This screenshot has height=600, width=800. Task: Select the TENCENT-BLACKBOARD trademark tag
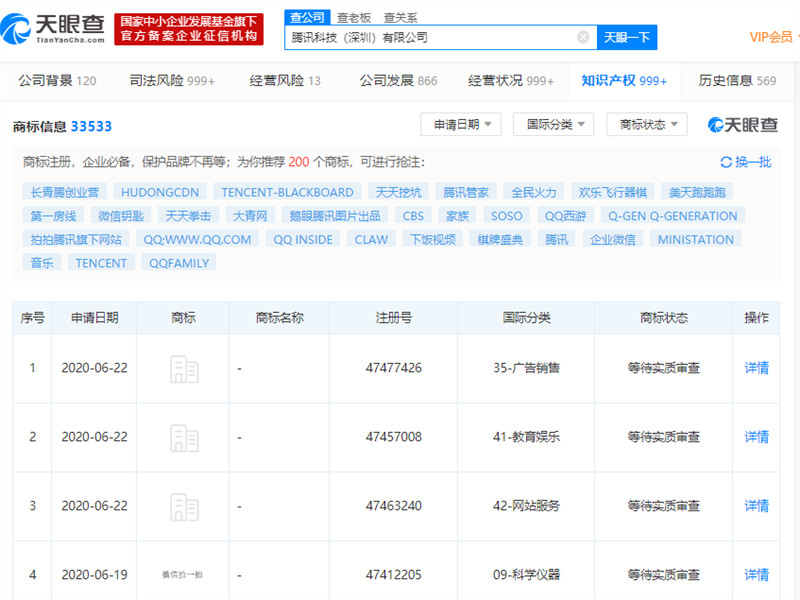tap(287, 192)
